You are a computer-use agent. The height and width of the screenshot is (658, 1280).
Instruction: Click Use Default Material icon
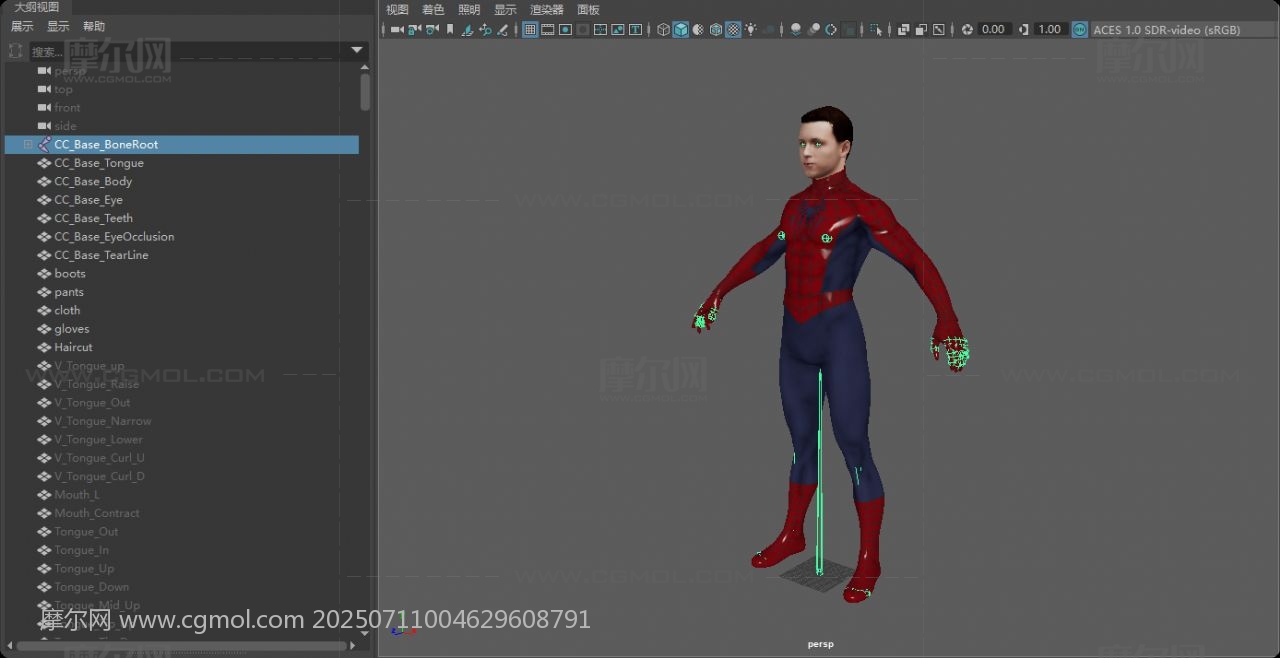pos(698,30)
